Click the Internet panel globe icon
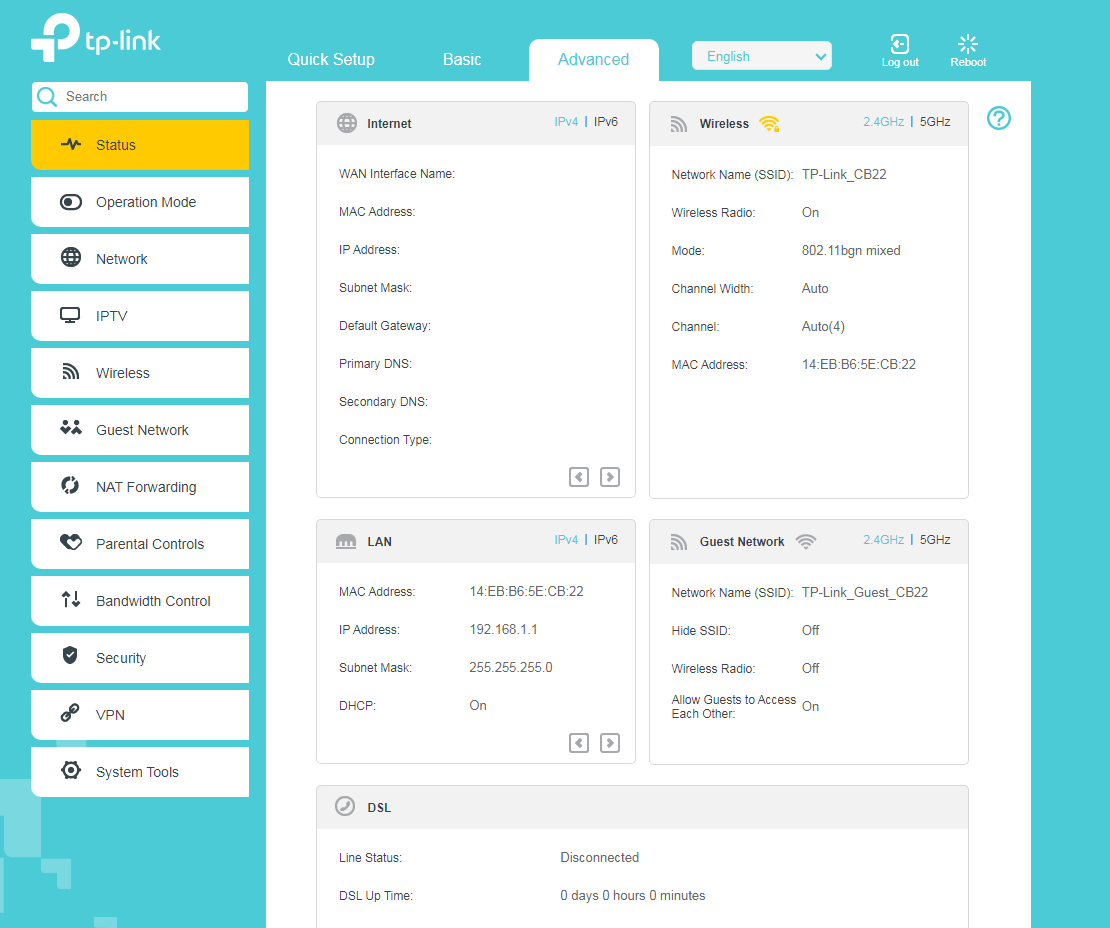This screenshot has width=1110, height=928. tap(347, 123)
